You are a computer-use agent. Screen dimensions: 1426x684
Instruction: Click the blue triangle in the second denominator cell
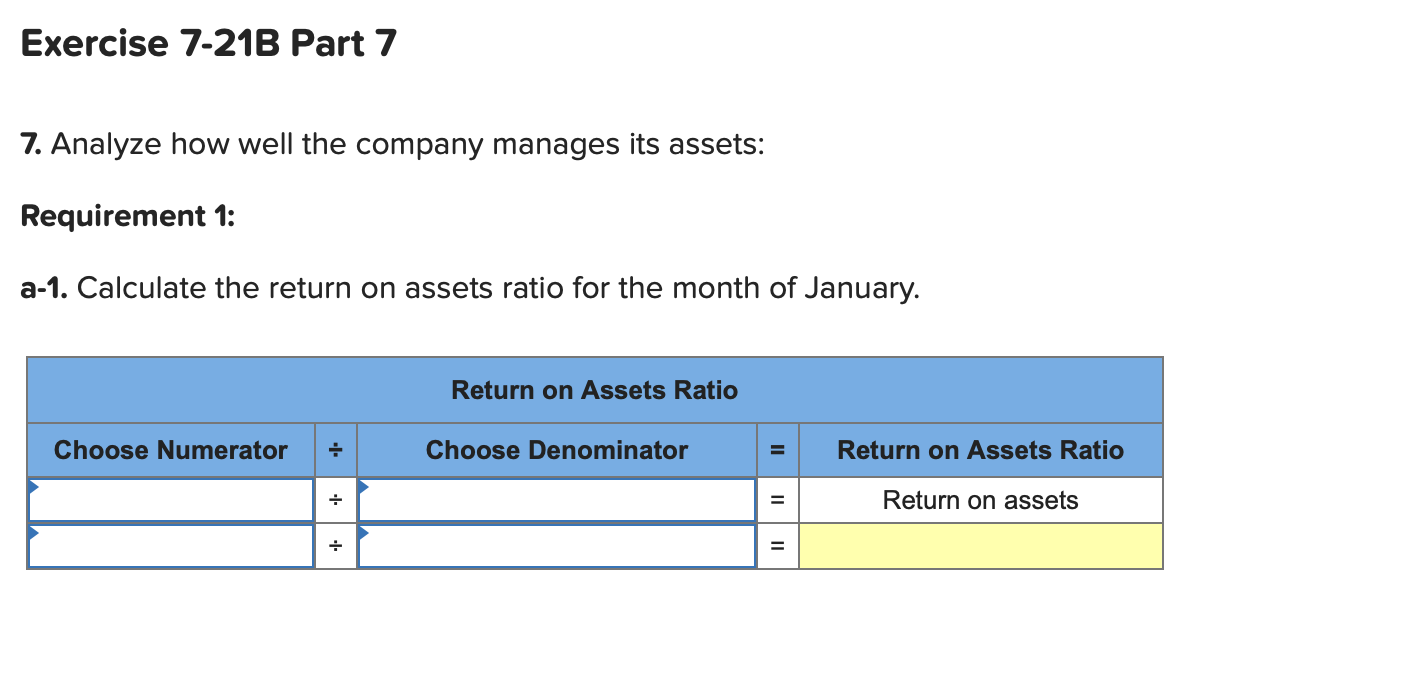364,532
